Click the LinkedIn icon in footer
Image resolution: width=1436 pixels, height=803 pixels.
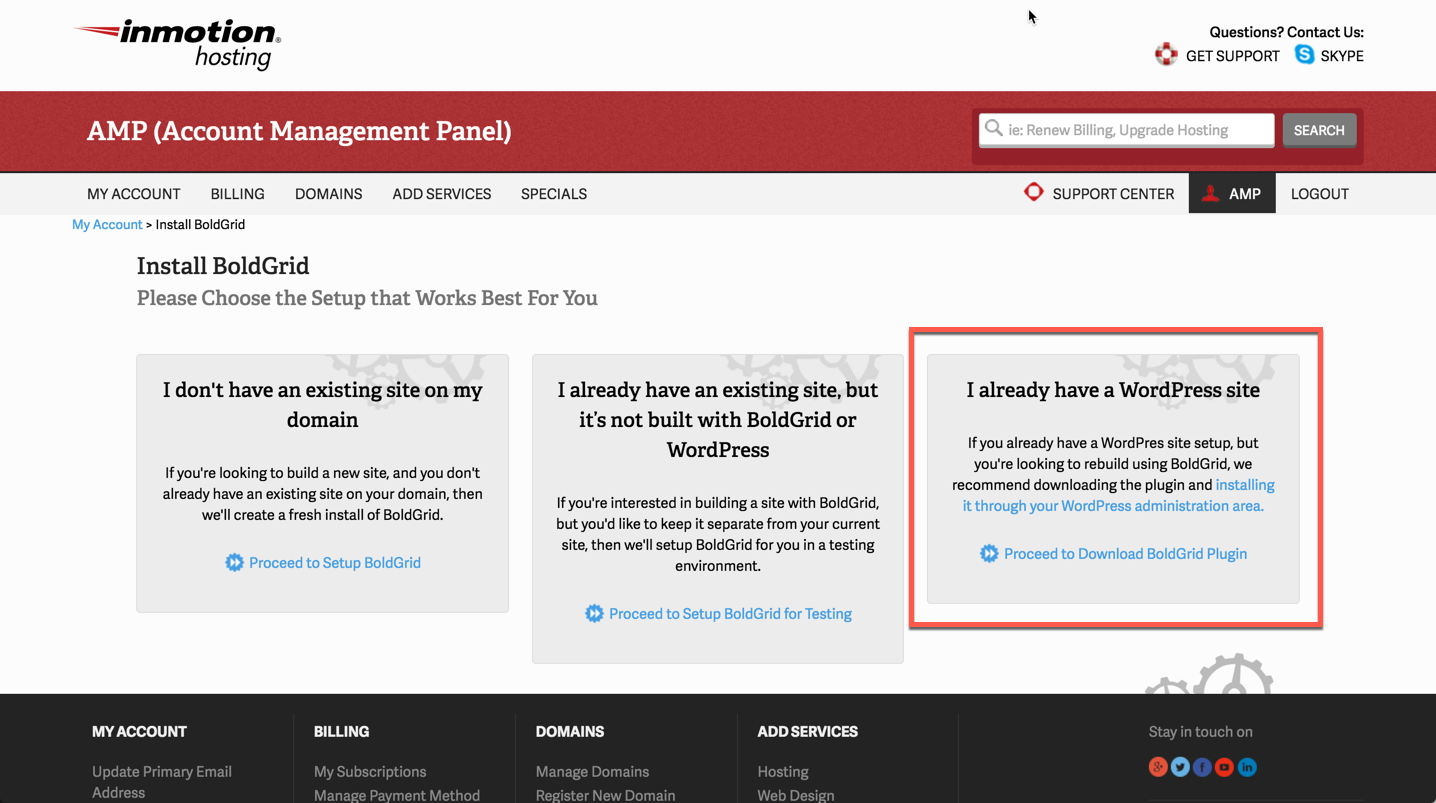coord(1247,767)
